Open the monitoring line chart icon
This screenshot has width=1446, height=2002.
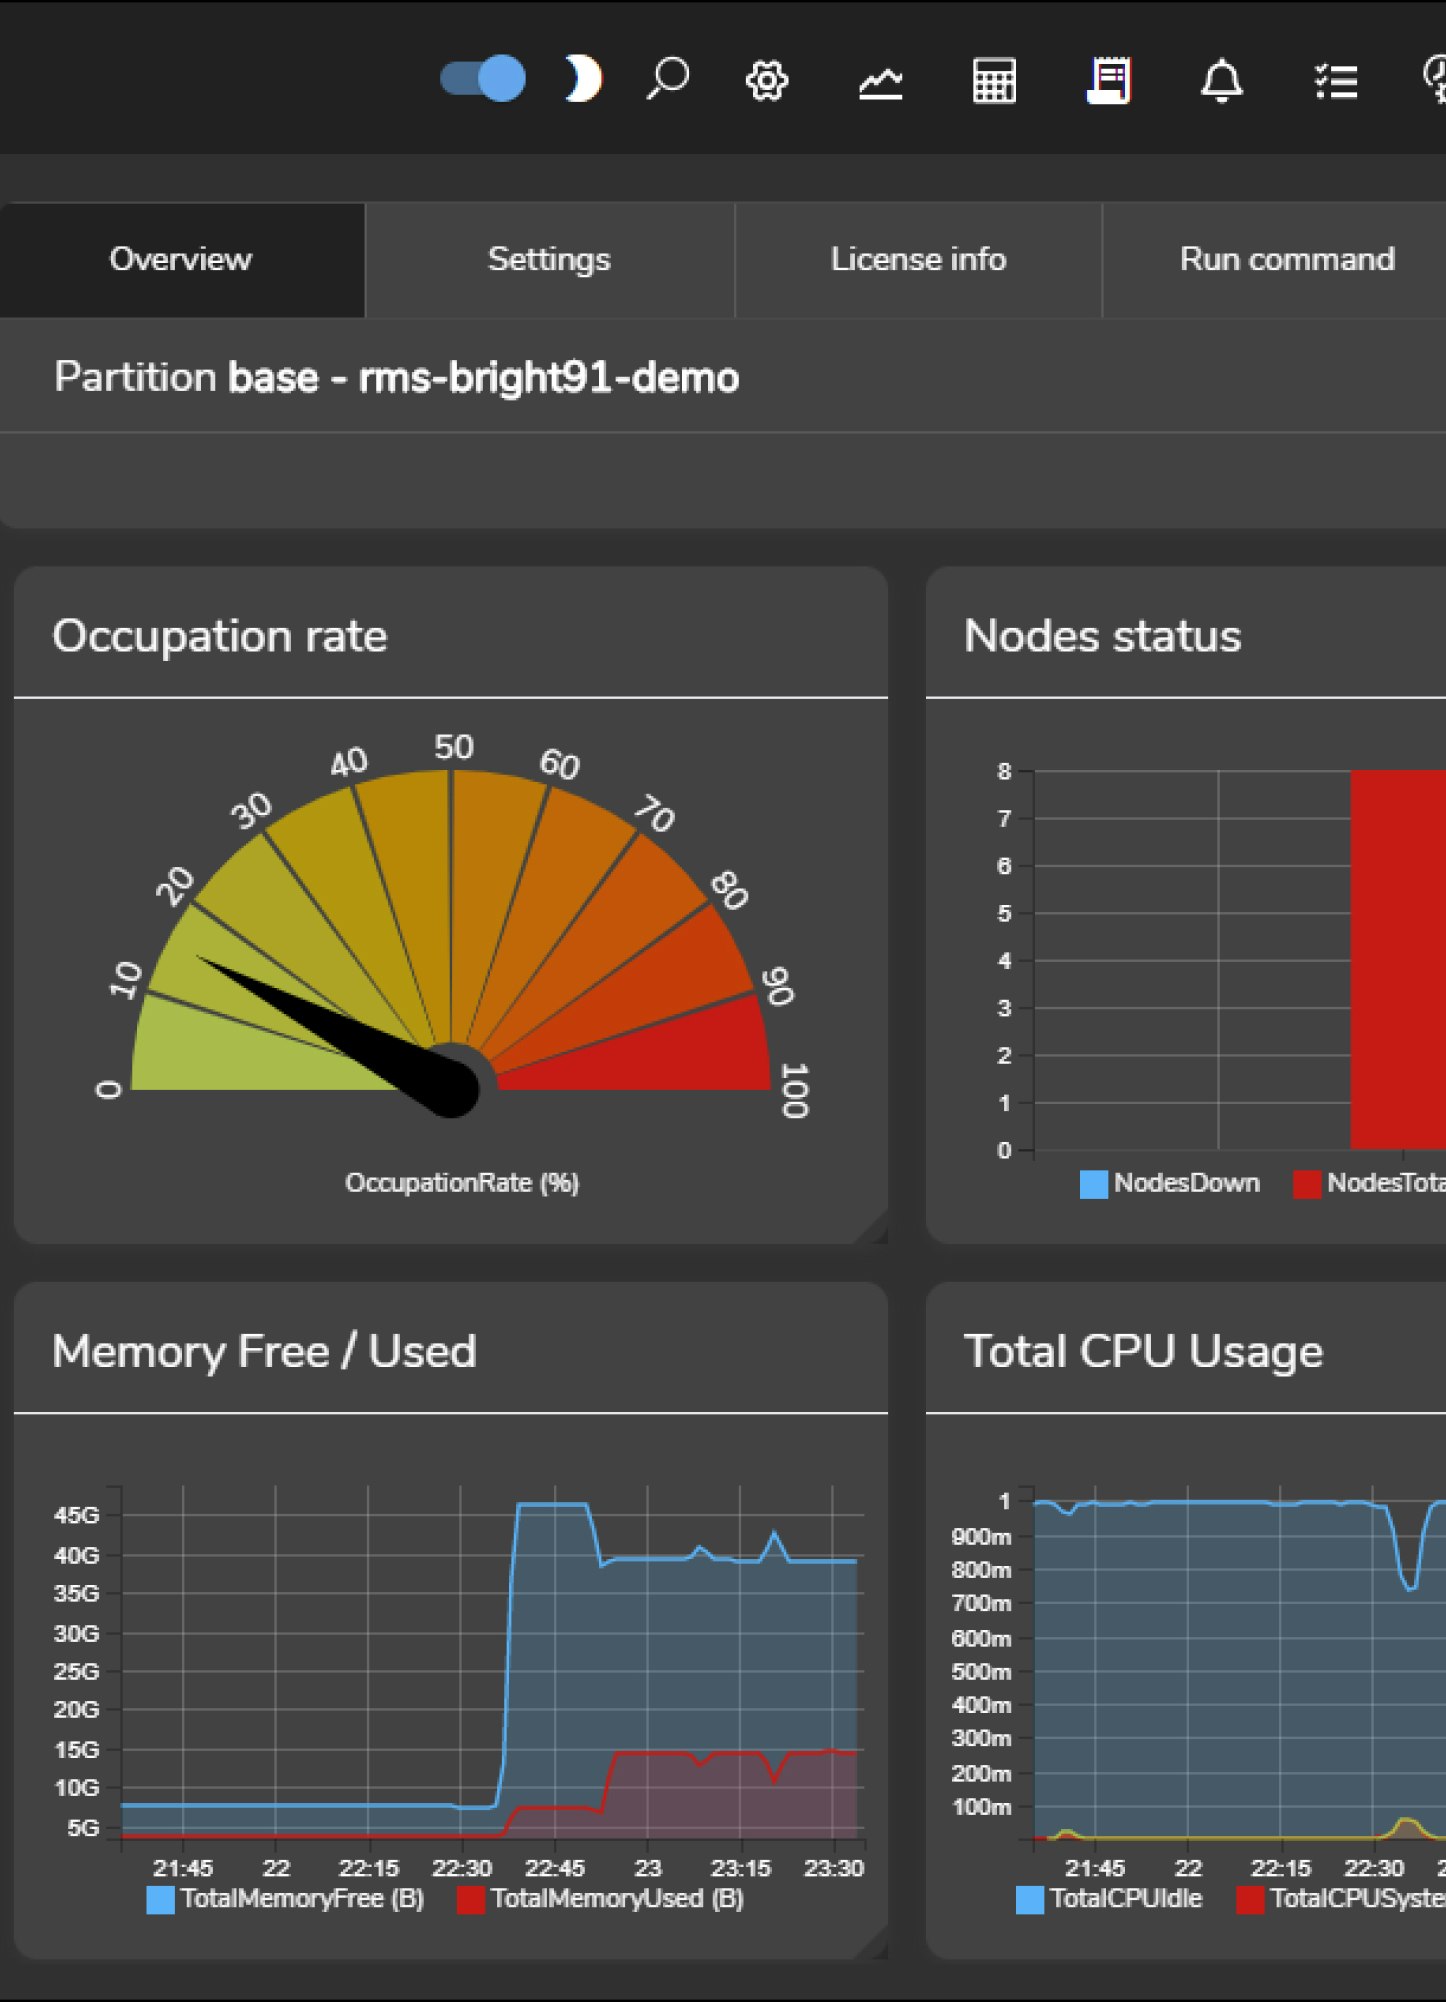[880, 81]
